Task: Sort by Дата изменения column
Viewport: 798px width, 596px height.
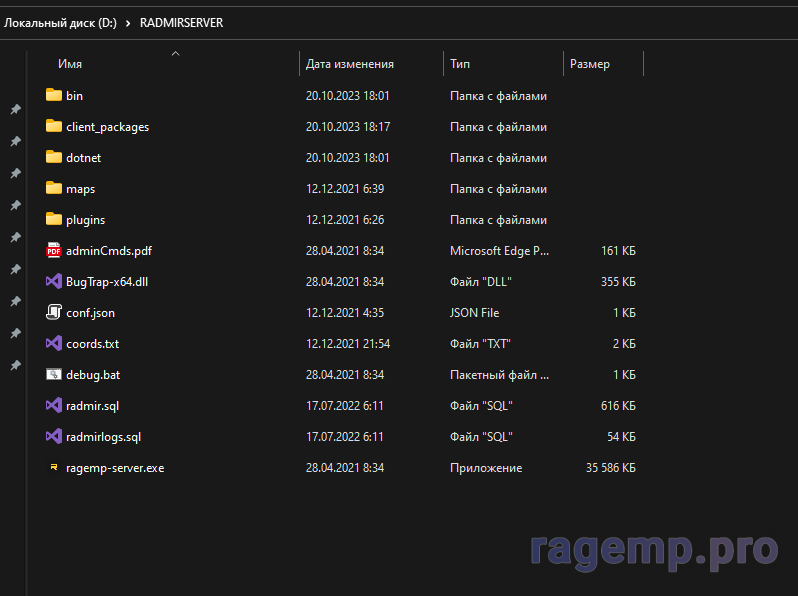Action: pos(350,64)
